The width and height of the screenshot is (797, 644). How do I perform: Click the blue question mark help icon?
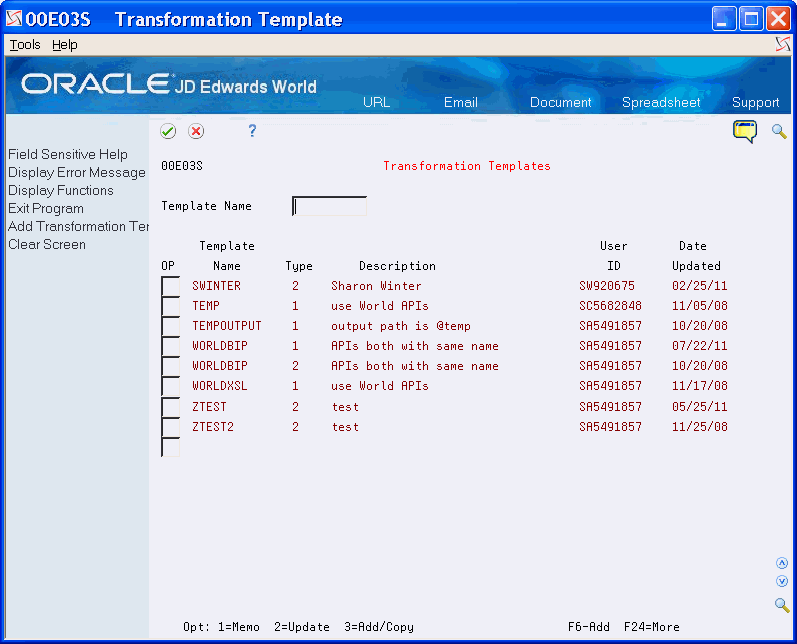[x=252, y=131]
